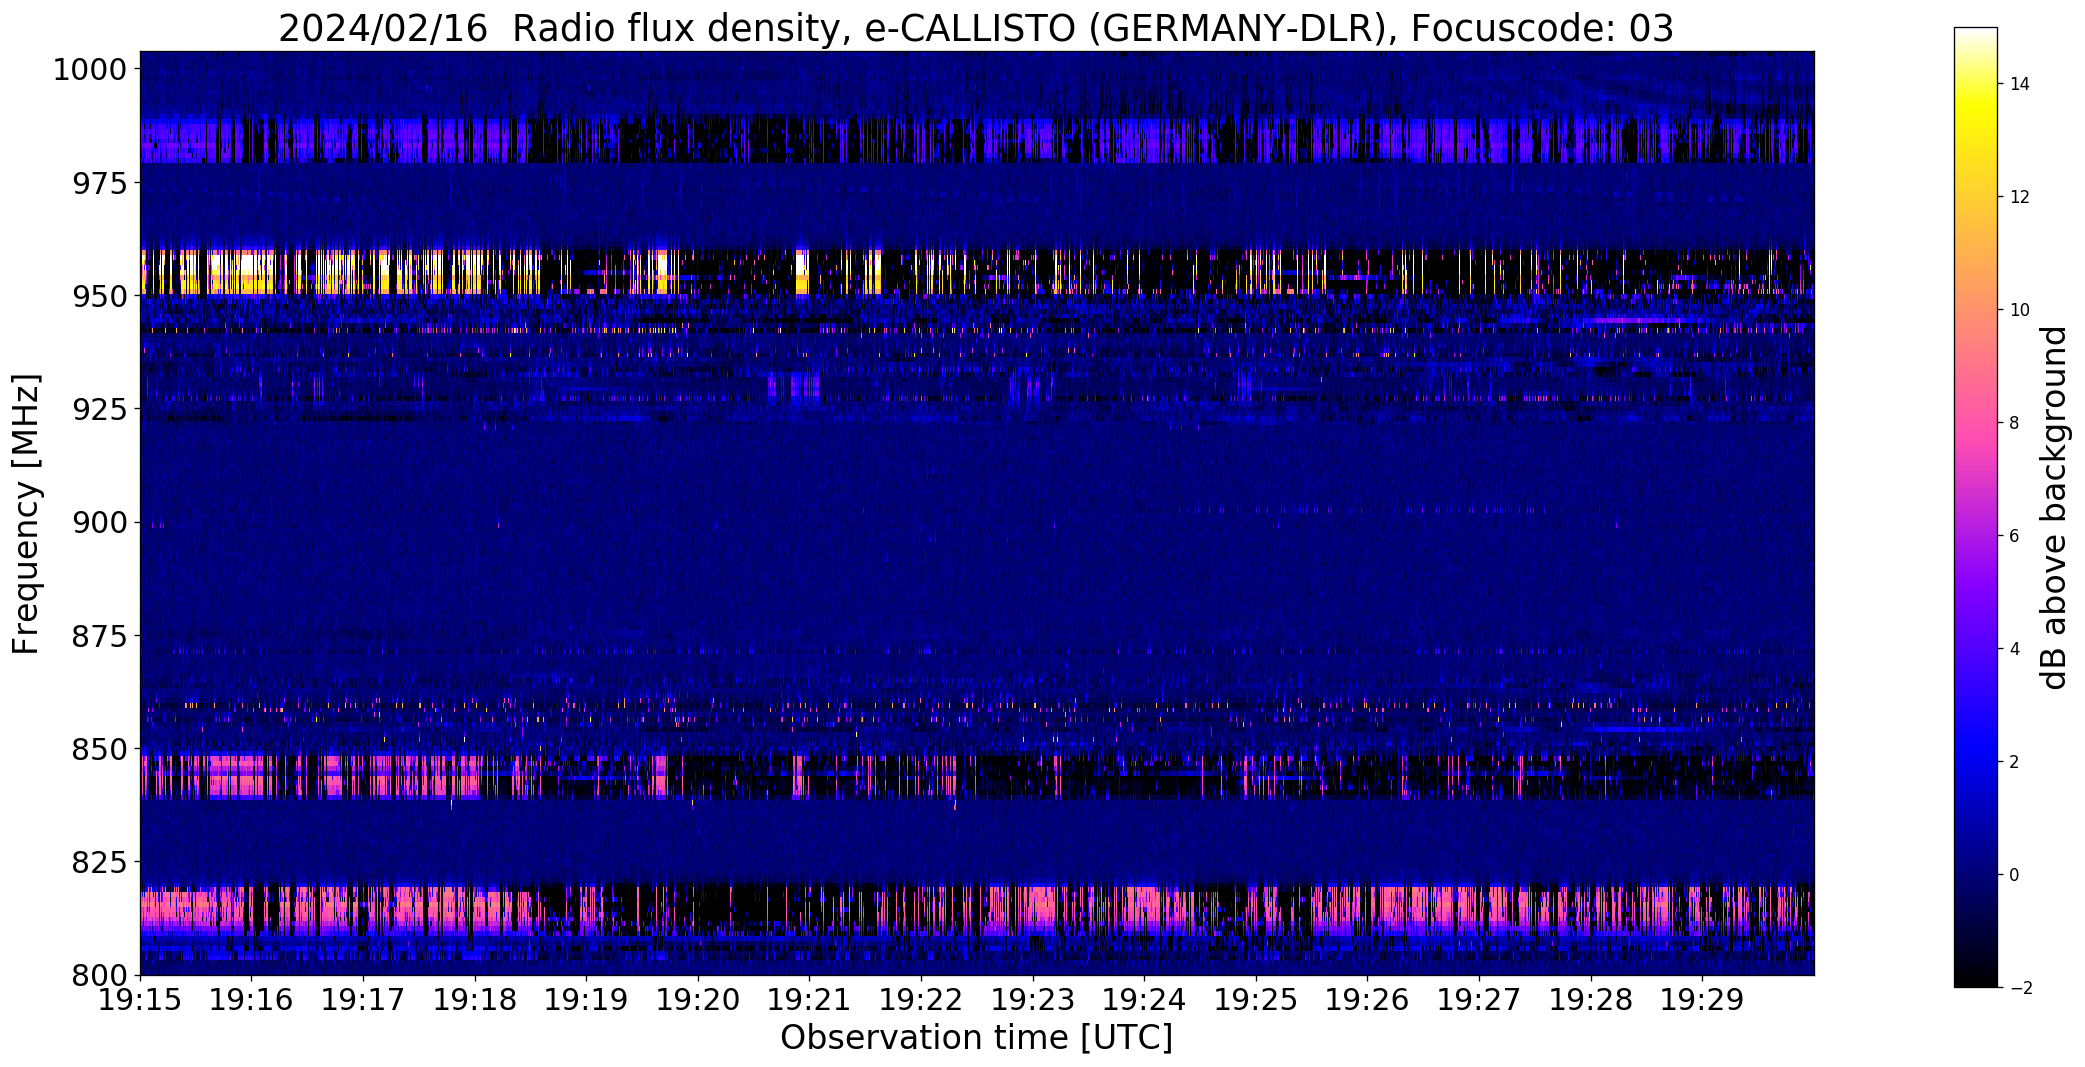Click the colorbar tick label 0
The height and width of the screenshot is (1067, 2085).
click(2014, 875)
